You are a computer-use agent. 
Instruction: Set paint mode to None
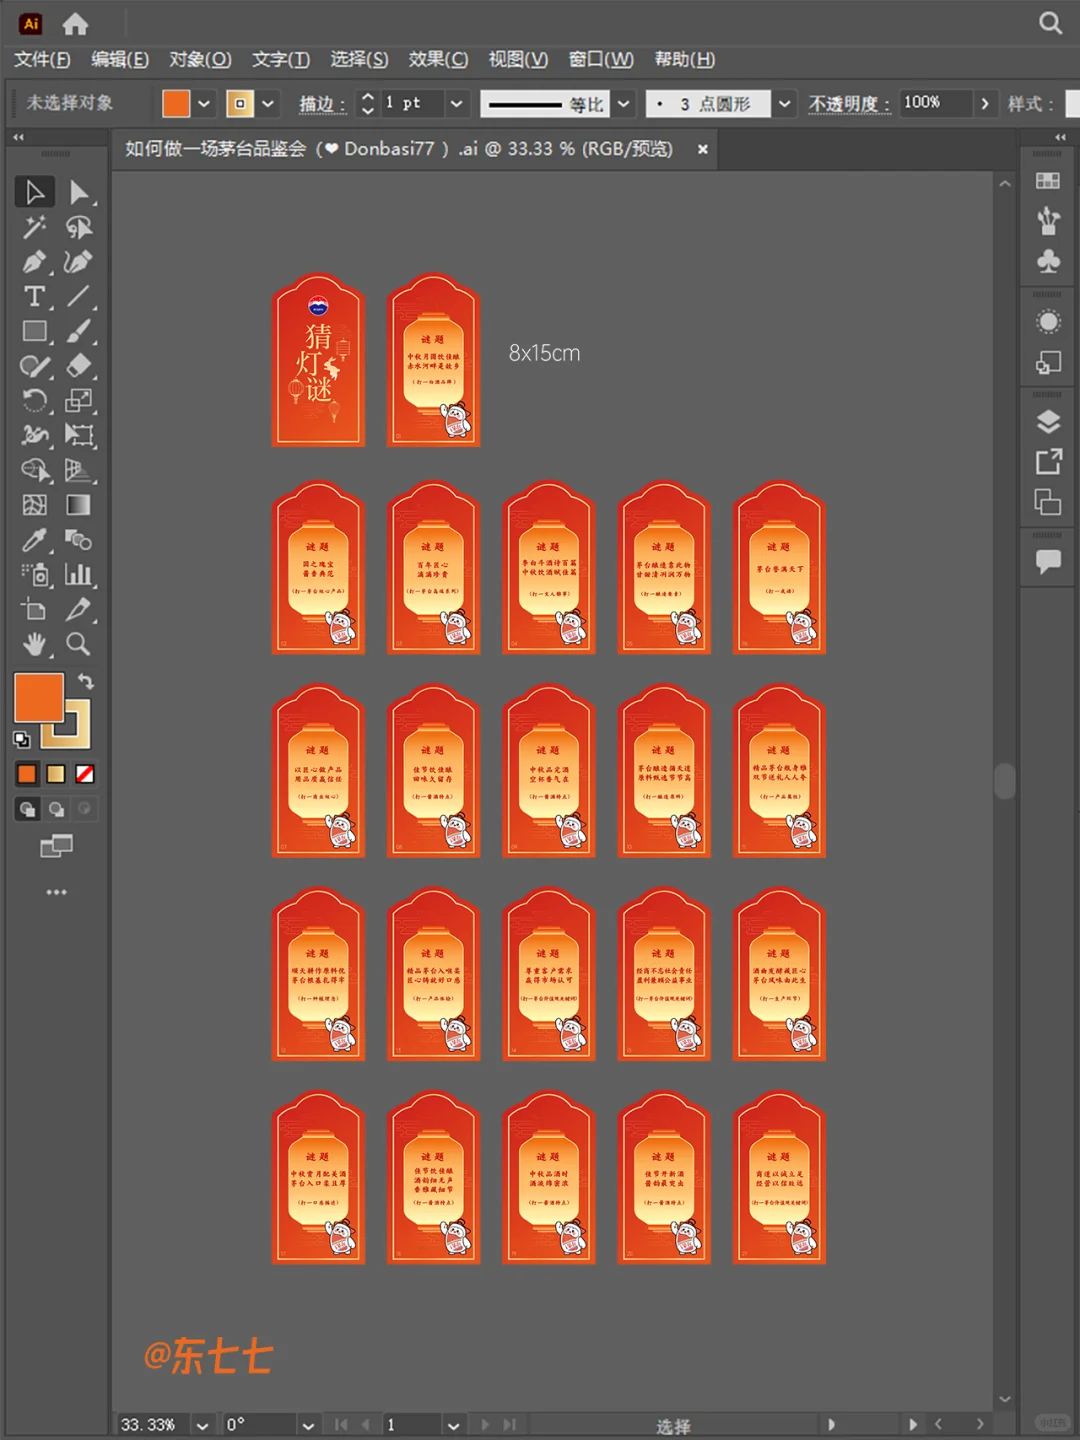pyautogui.click(x=85, y=774)
